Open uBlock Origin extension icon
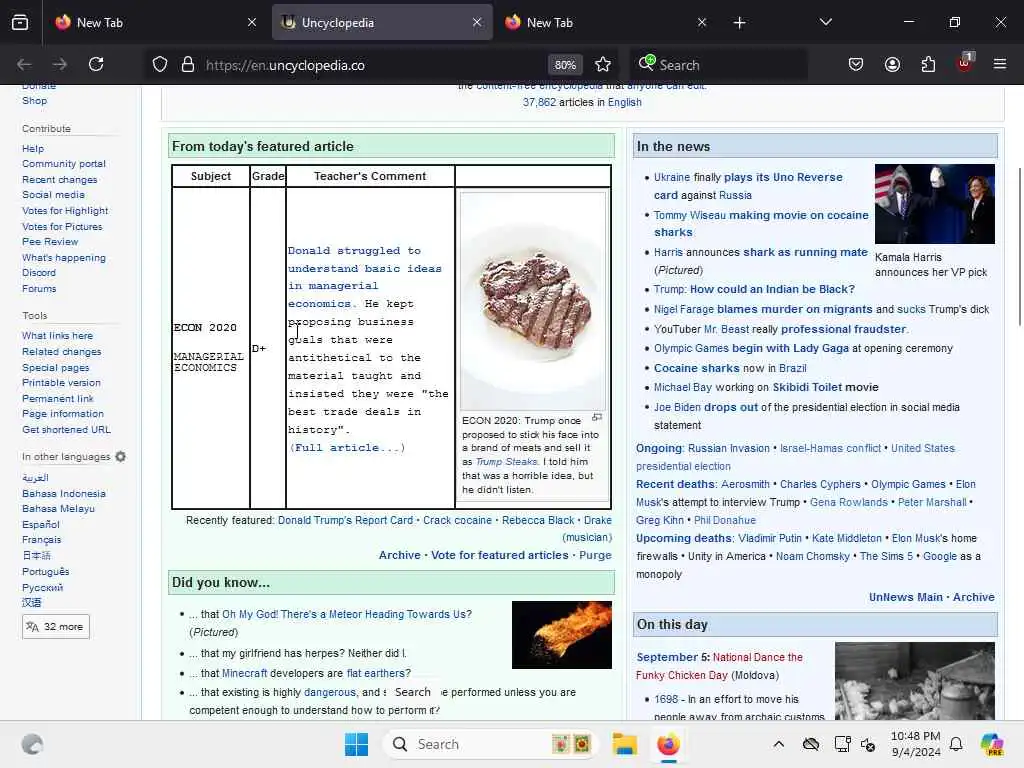The width and height of the screenshot is (1024, 768). [x=965, y=63]
